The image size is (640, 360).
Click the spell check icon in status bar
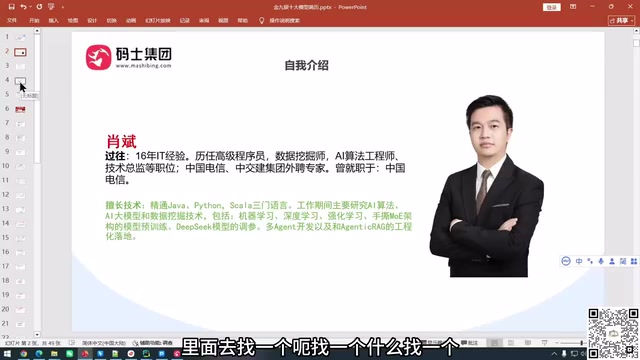pos(72,343)
